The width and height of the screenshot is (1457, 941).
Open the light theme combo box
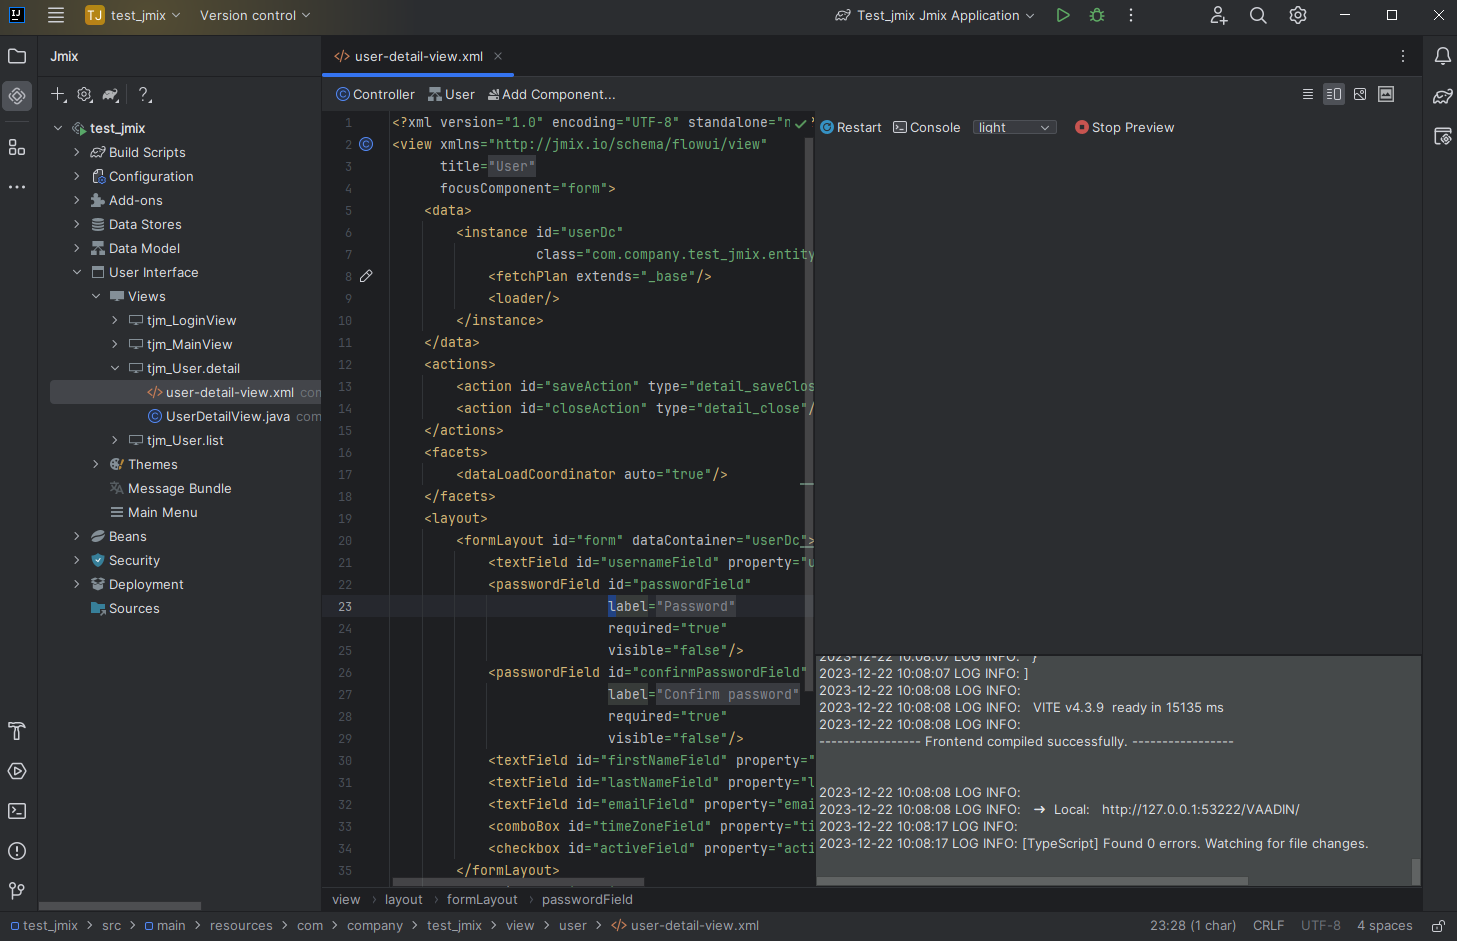(x=1014, y=127)
